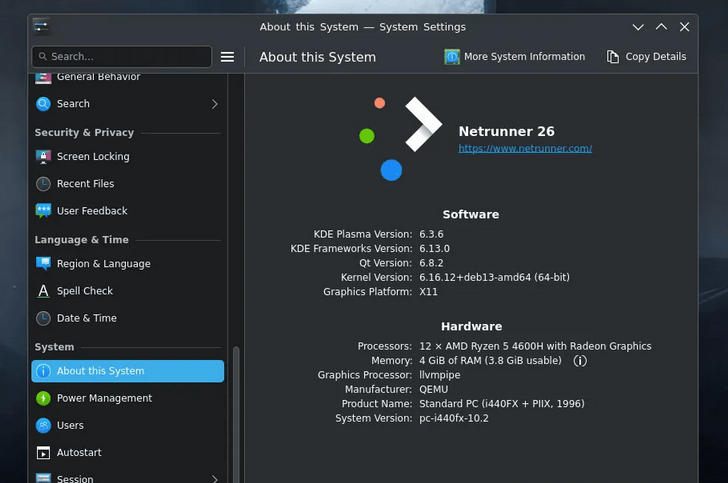The image size is (728, 483).
Task: Click KDE Frameworks Version value 6.13.0
Action: 435,248
